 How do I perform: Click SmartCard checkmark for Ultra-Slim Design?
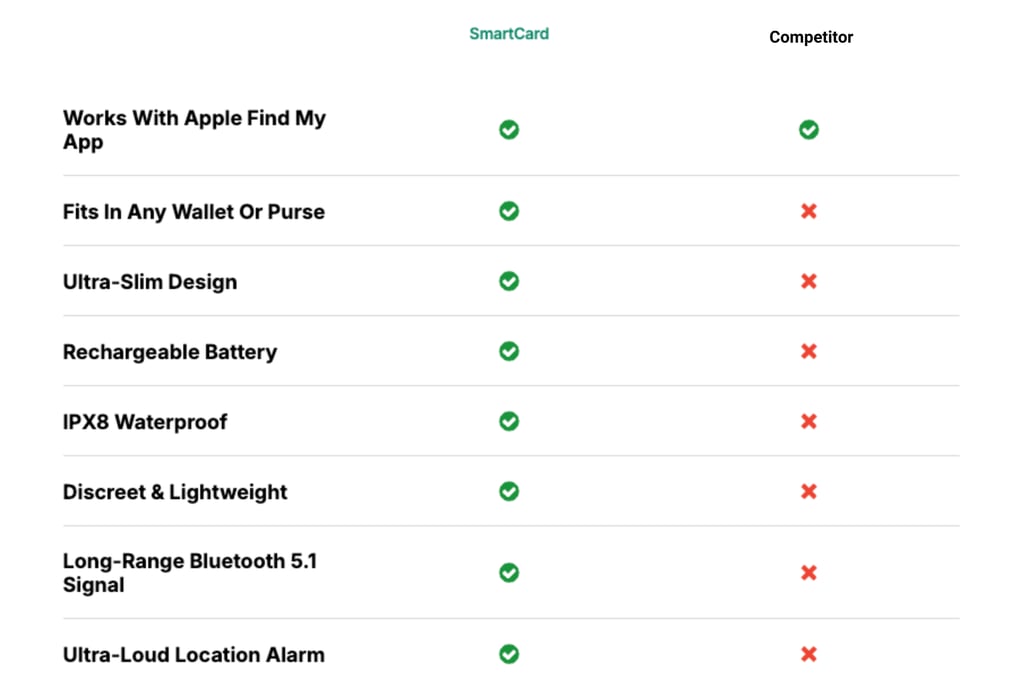[x=509, y=281]
